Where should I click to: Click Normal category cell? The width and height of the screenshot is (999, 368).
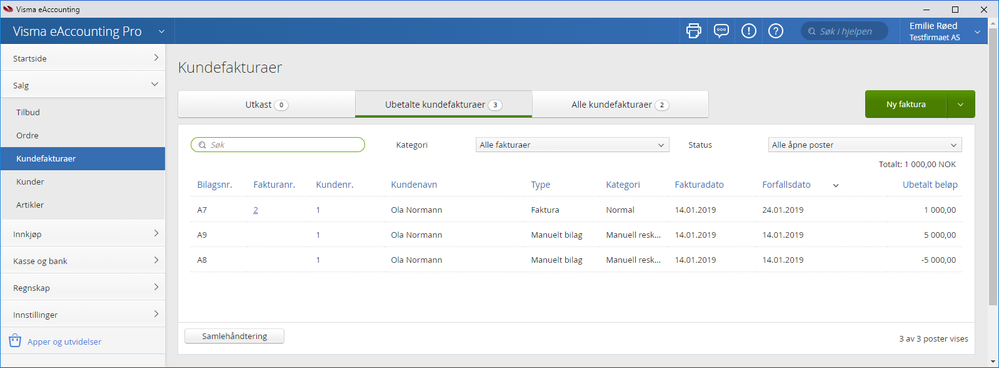coord(619,210)
